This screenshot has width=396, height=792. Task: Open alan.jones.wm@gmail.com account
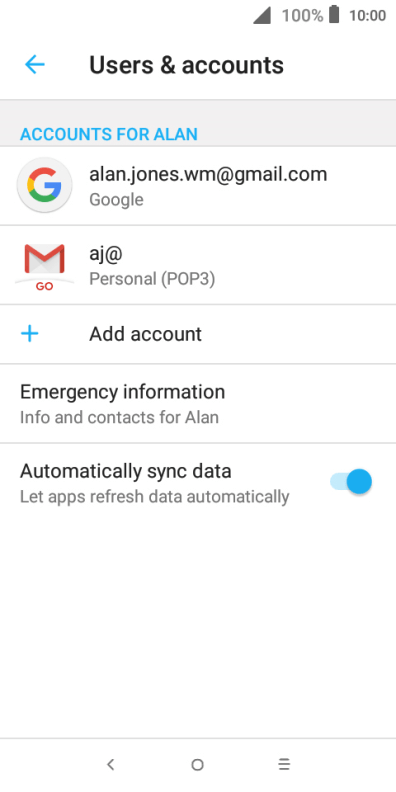(x=198, y=186)
